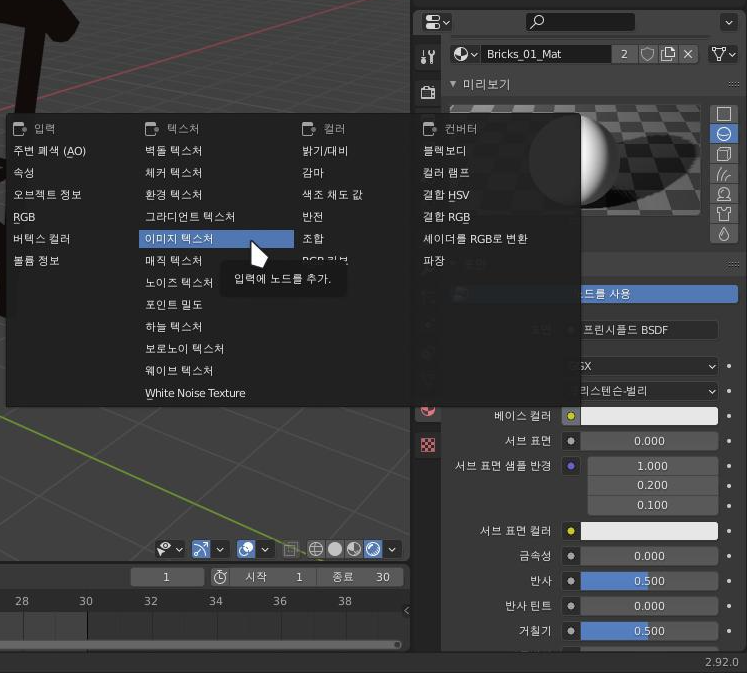Toggle rendered viewport shading
This screenshot has width=747, height=673.
pos(373,549)
